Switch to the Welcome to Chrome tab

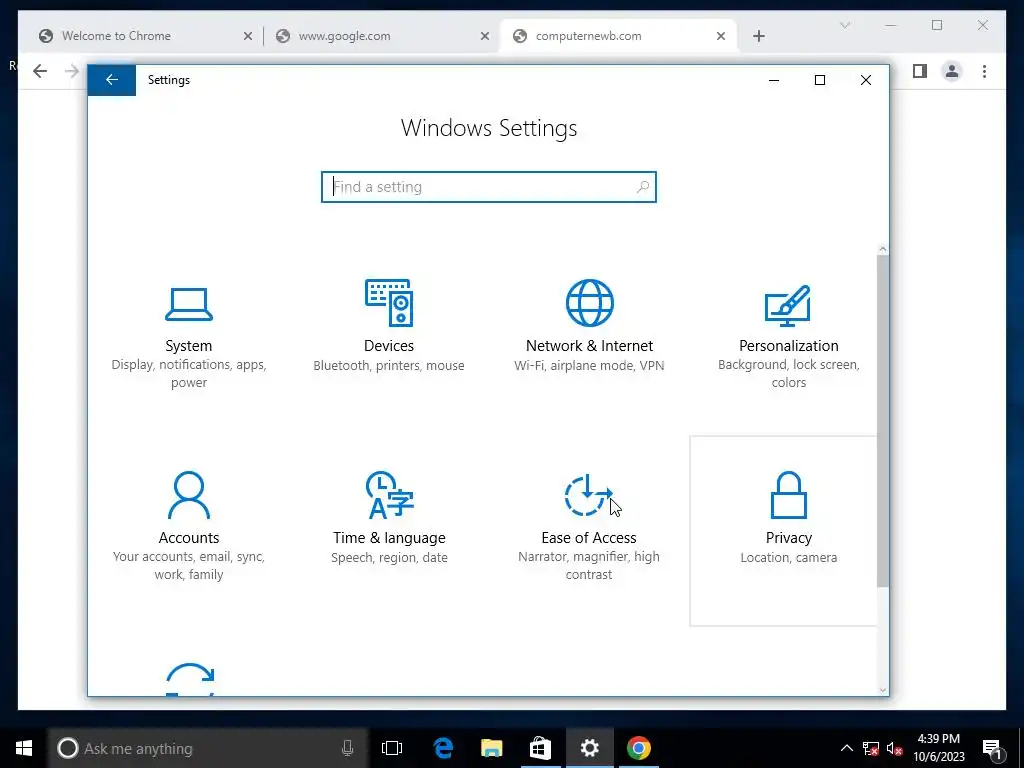[x=146, y=36]
